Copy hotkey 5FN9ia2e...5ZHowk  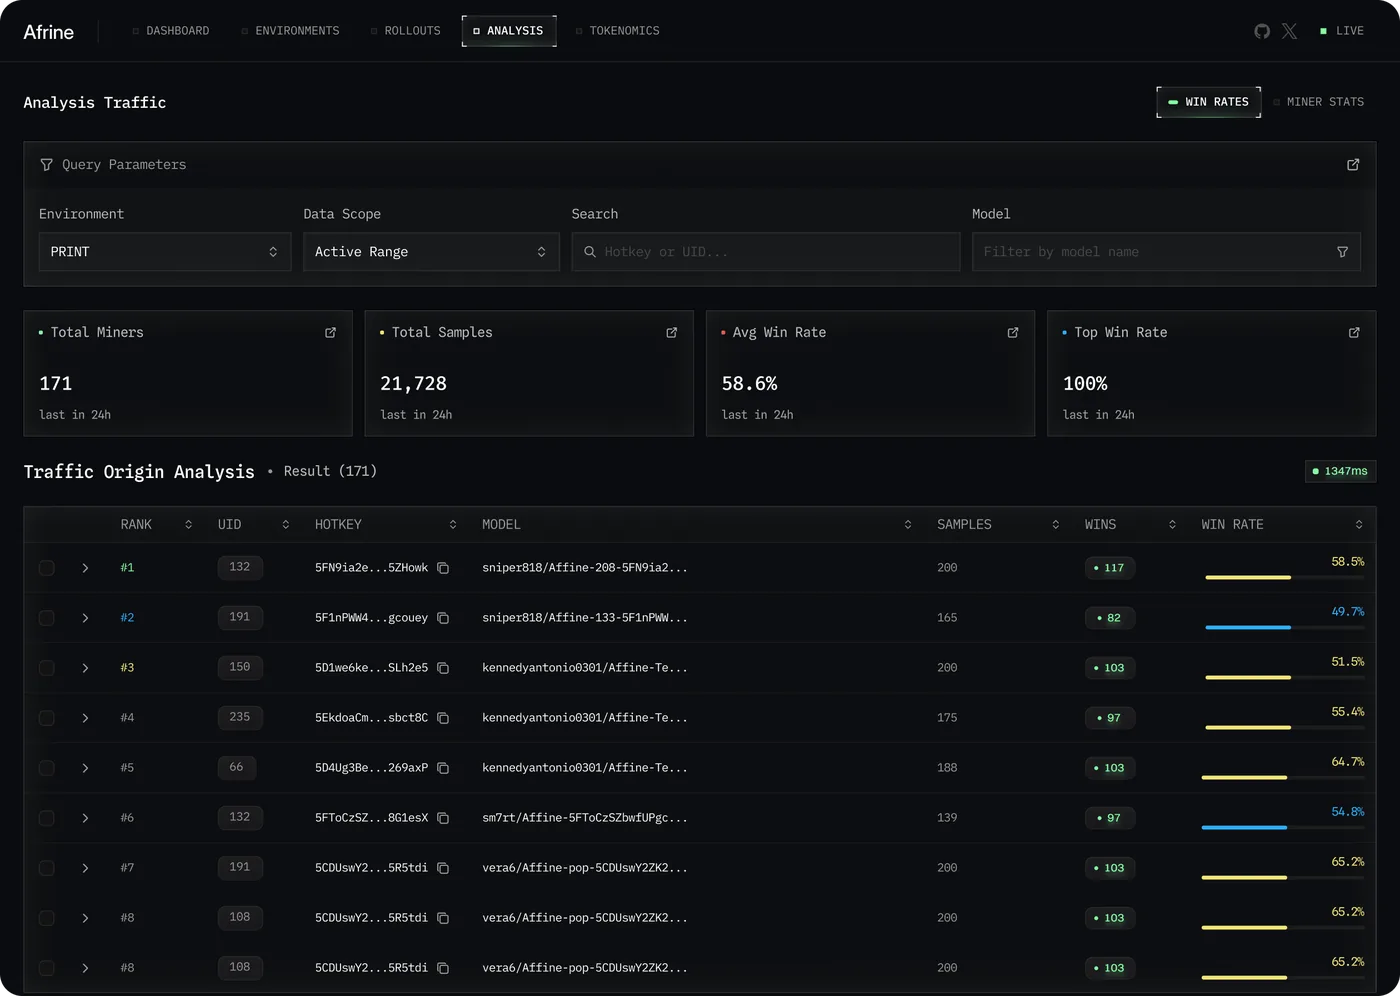click(x=443, y=568)
